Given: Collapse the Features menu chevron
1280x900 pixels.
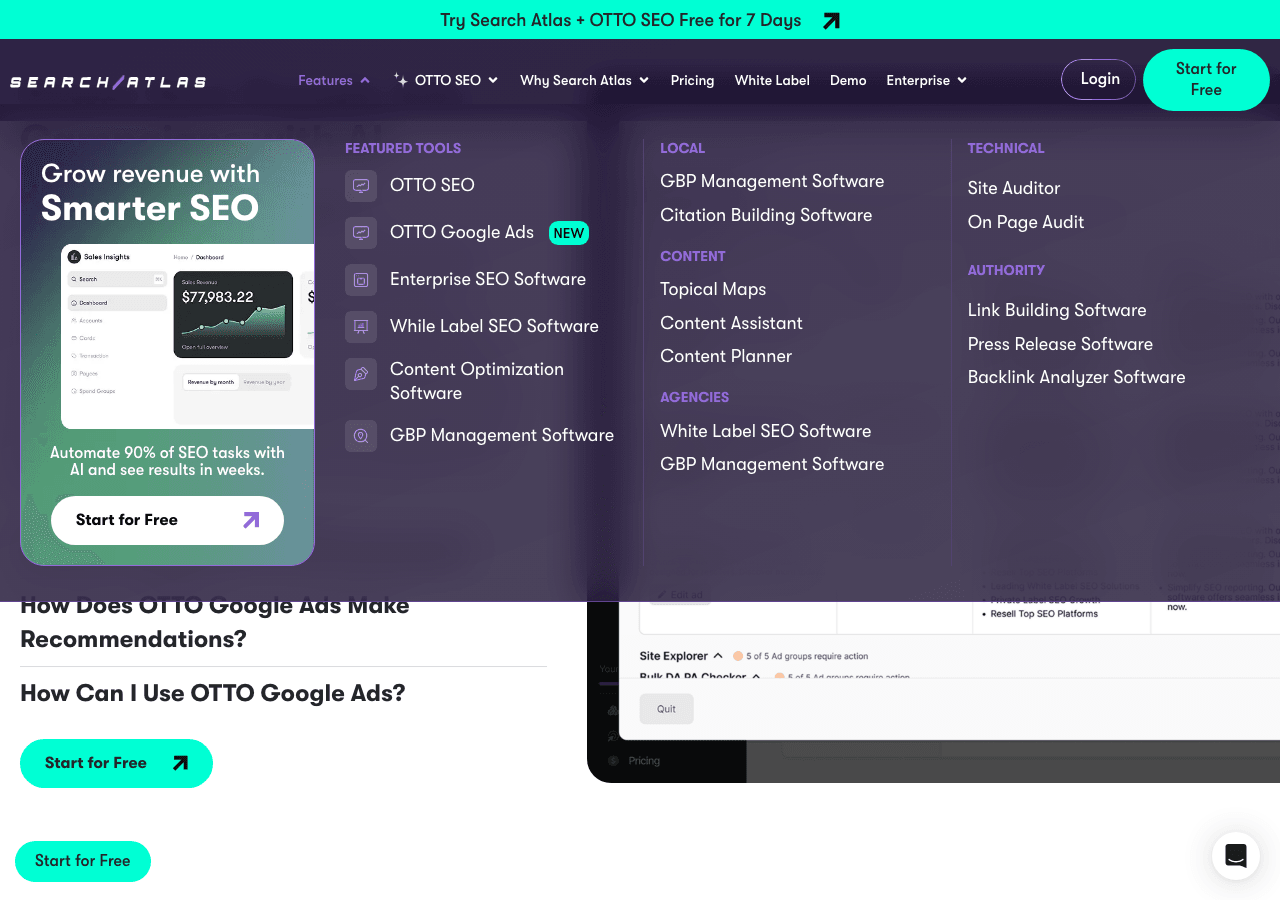Looking at the screenshot, I should 365,80.
